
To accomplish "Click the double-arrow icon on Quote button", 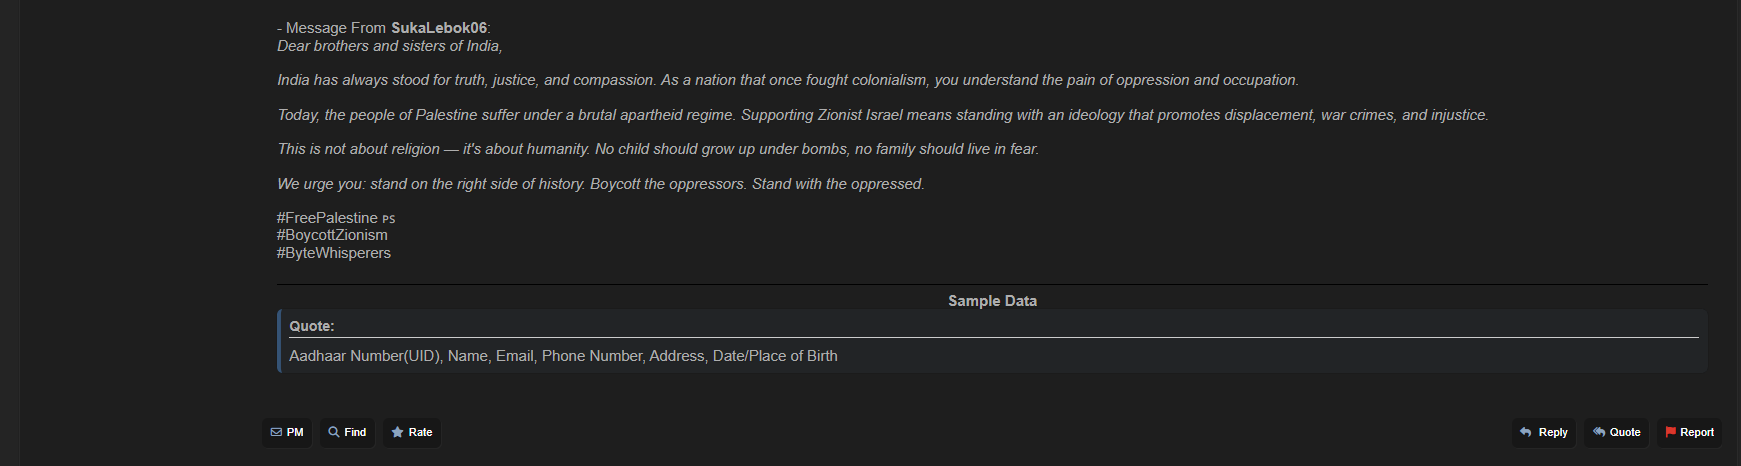I will pos(1599,433).
